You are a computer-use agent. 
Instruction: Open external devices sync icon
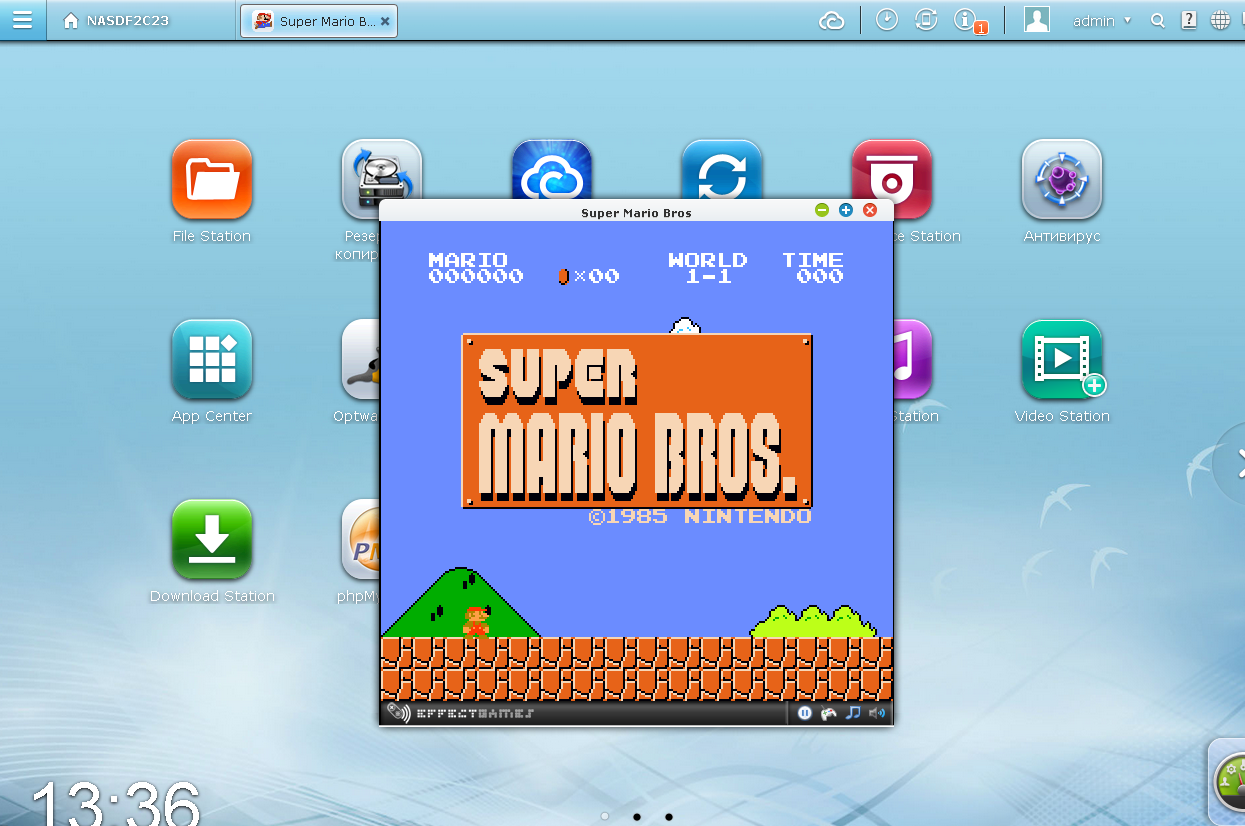pos(926,20)
